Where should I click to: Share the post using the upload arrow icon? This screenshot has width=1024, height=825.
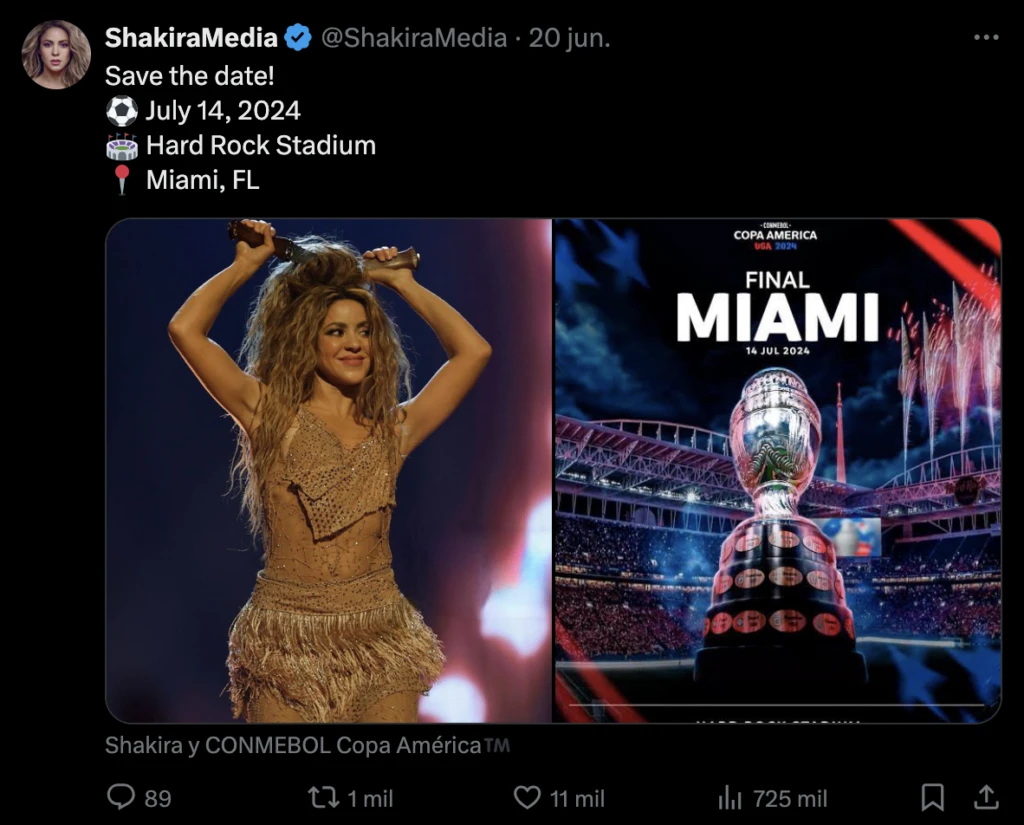(985, 796)
